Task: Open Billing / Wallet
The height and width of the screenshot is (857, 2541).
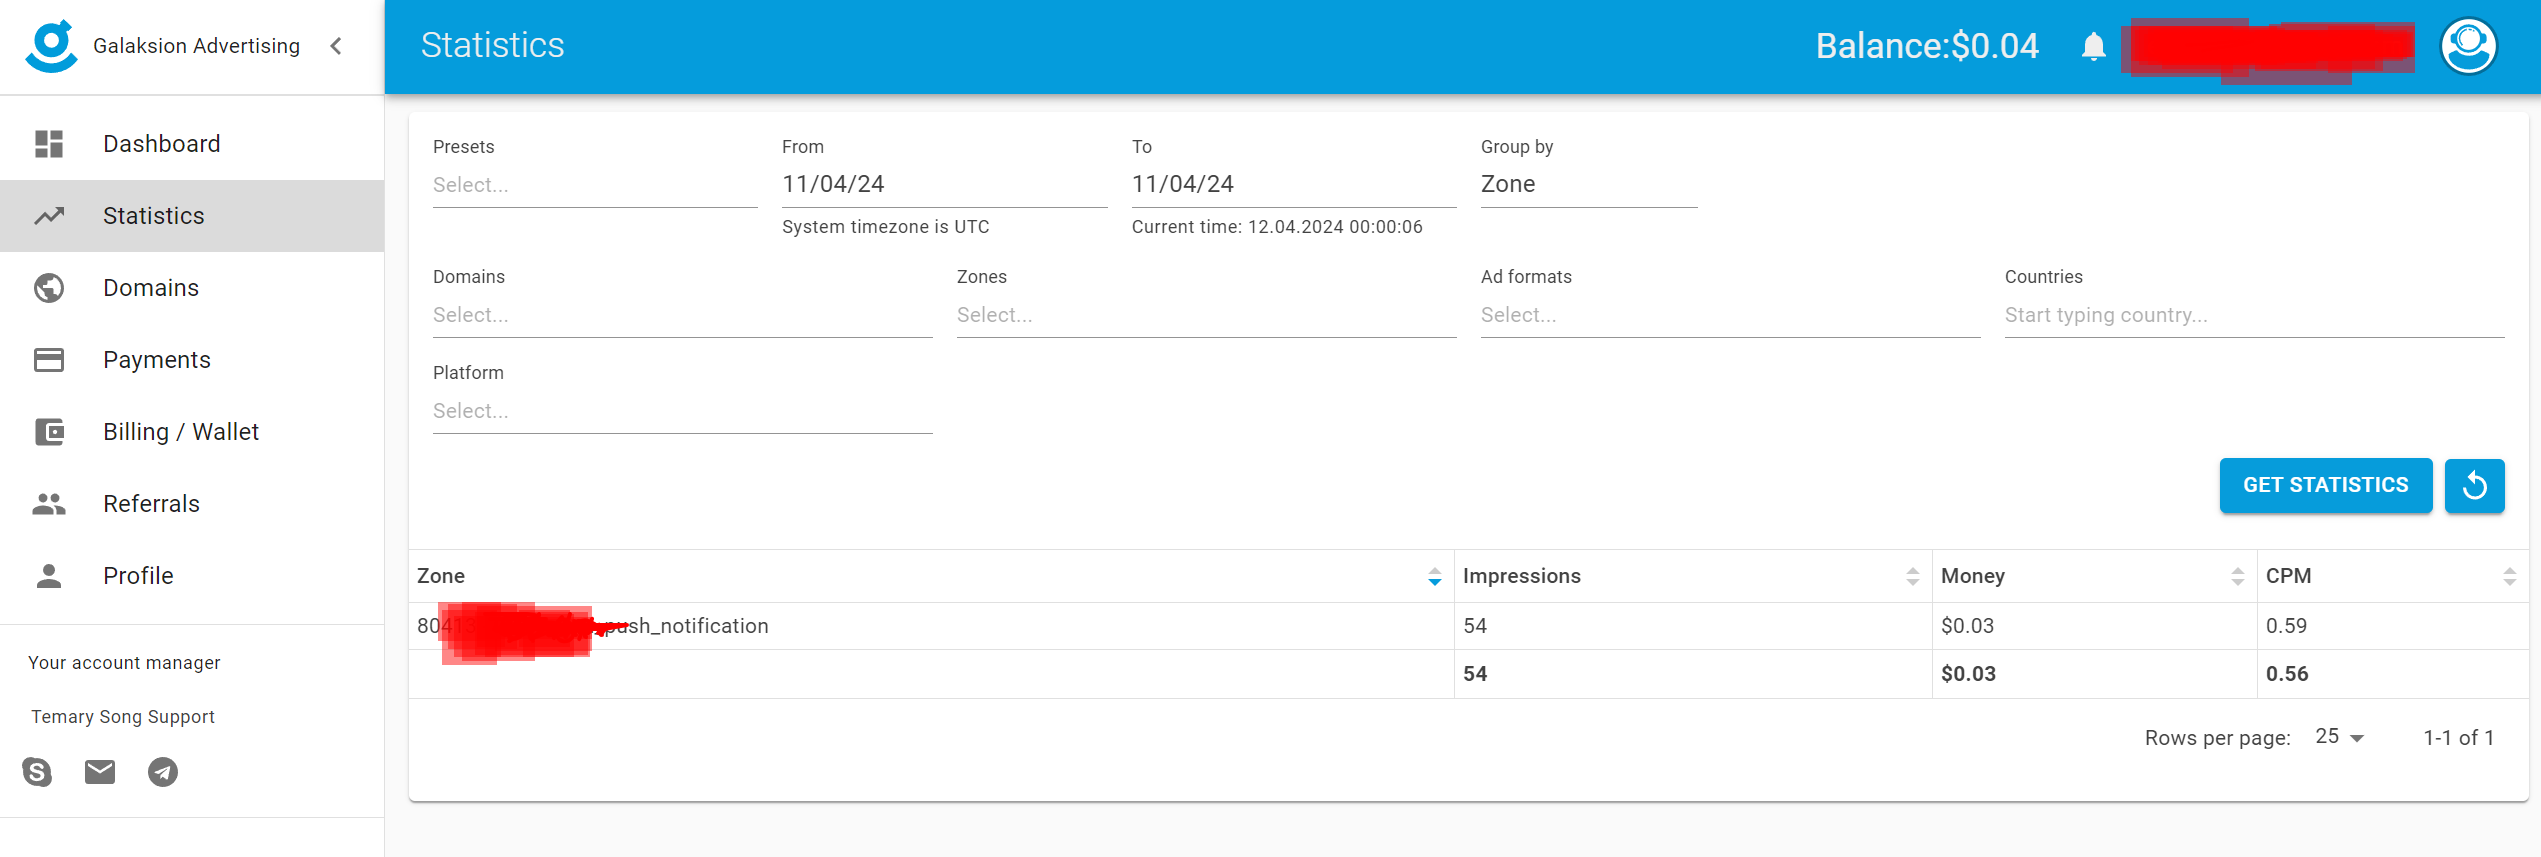Action: (x=192, y=432)
